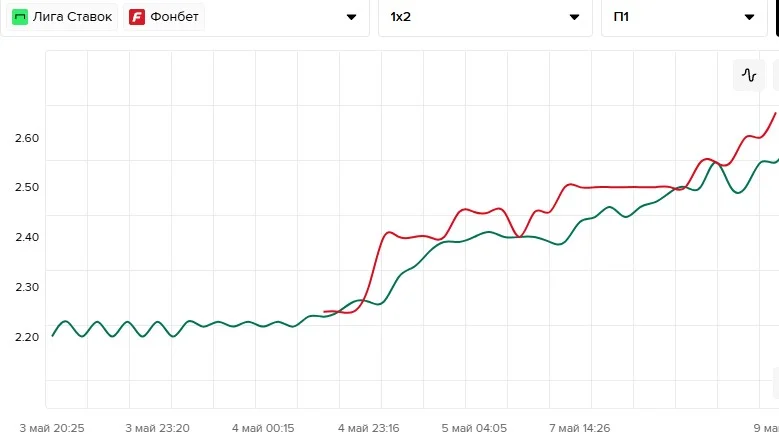Click the 7 май 14:26 time label
The width and height of the screenshot is (779, 441).
pos(579,428)
